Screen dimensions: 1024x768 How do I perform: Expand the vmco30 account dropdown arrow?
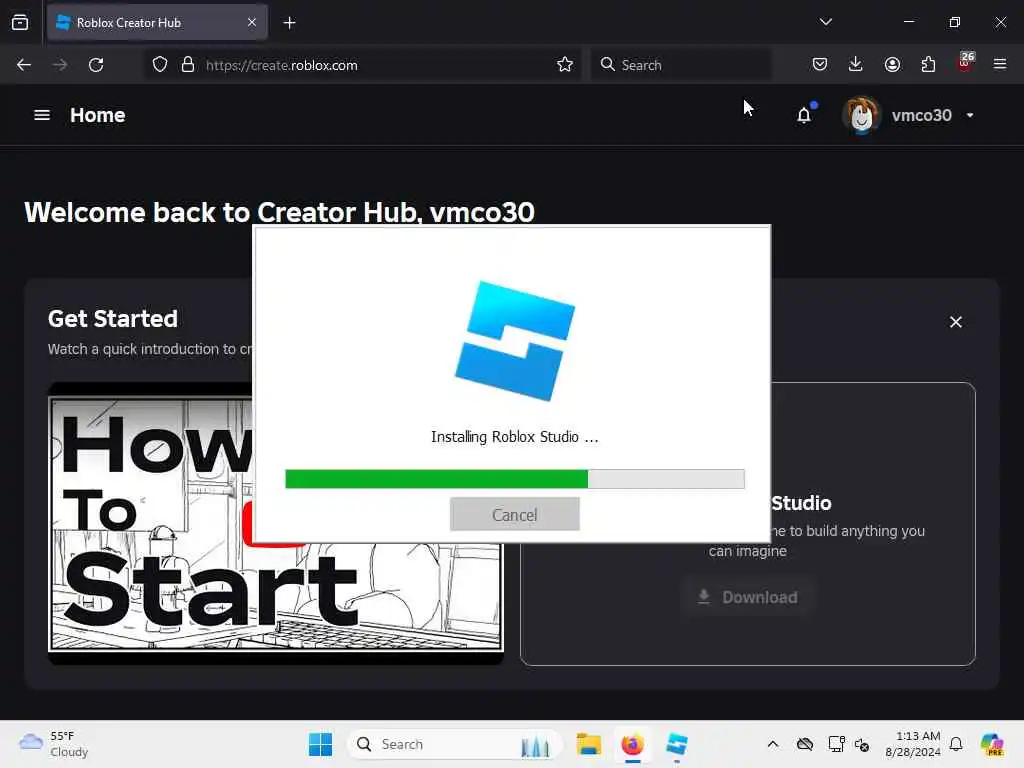click(970, 116)
